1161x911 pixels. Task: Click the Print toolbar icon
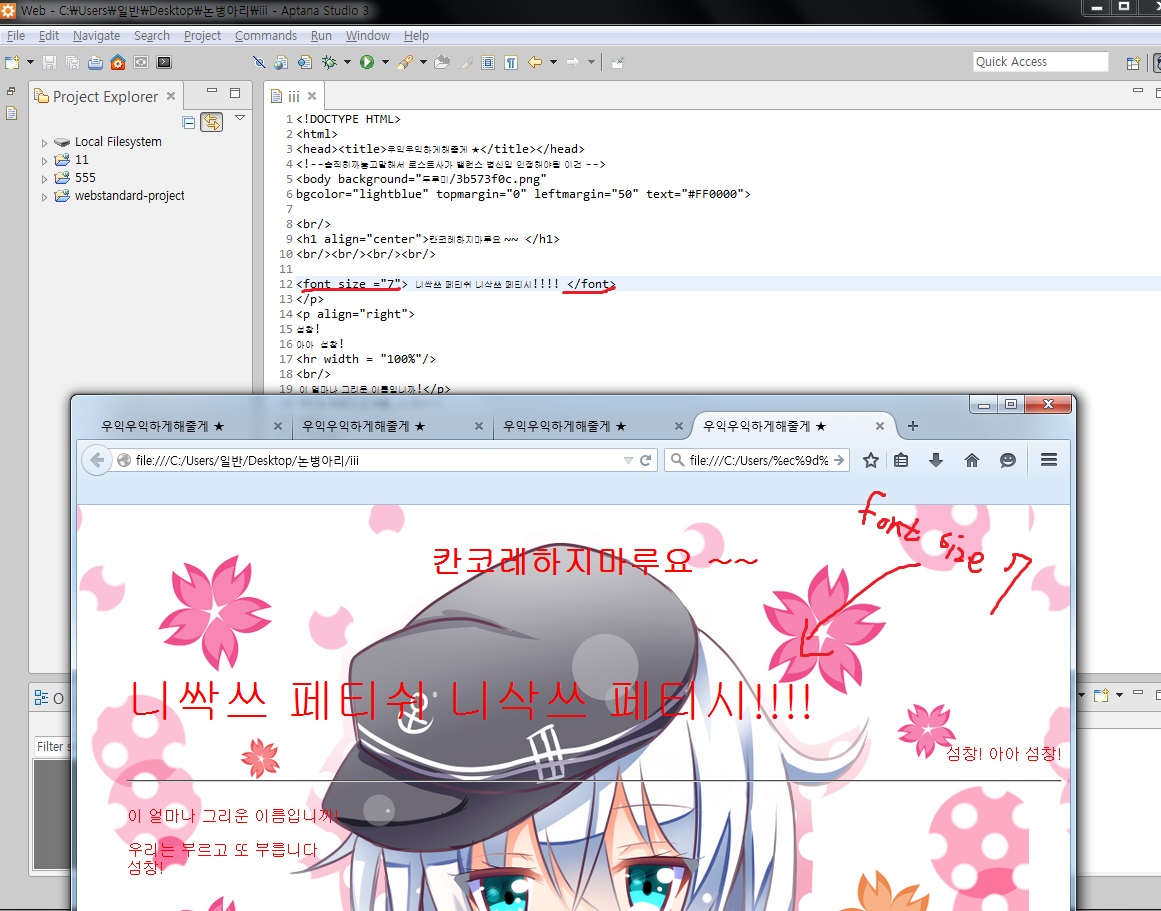pos(96,62)
